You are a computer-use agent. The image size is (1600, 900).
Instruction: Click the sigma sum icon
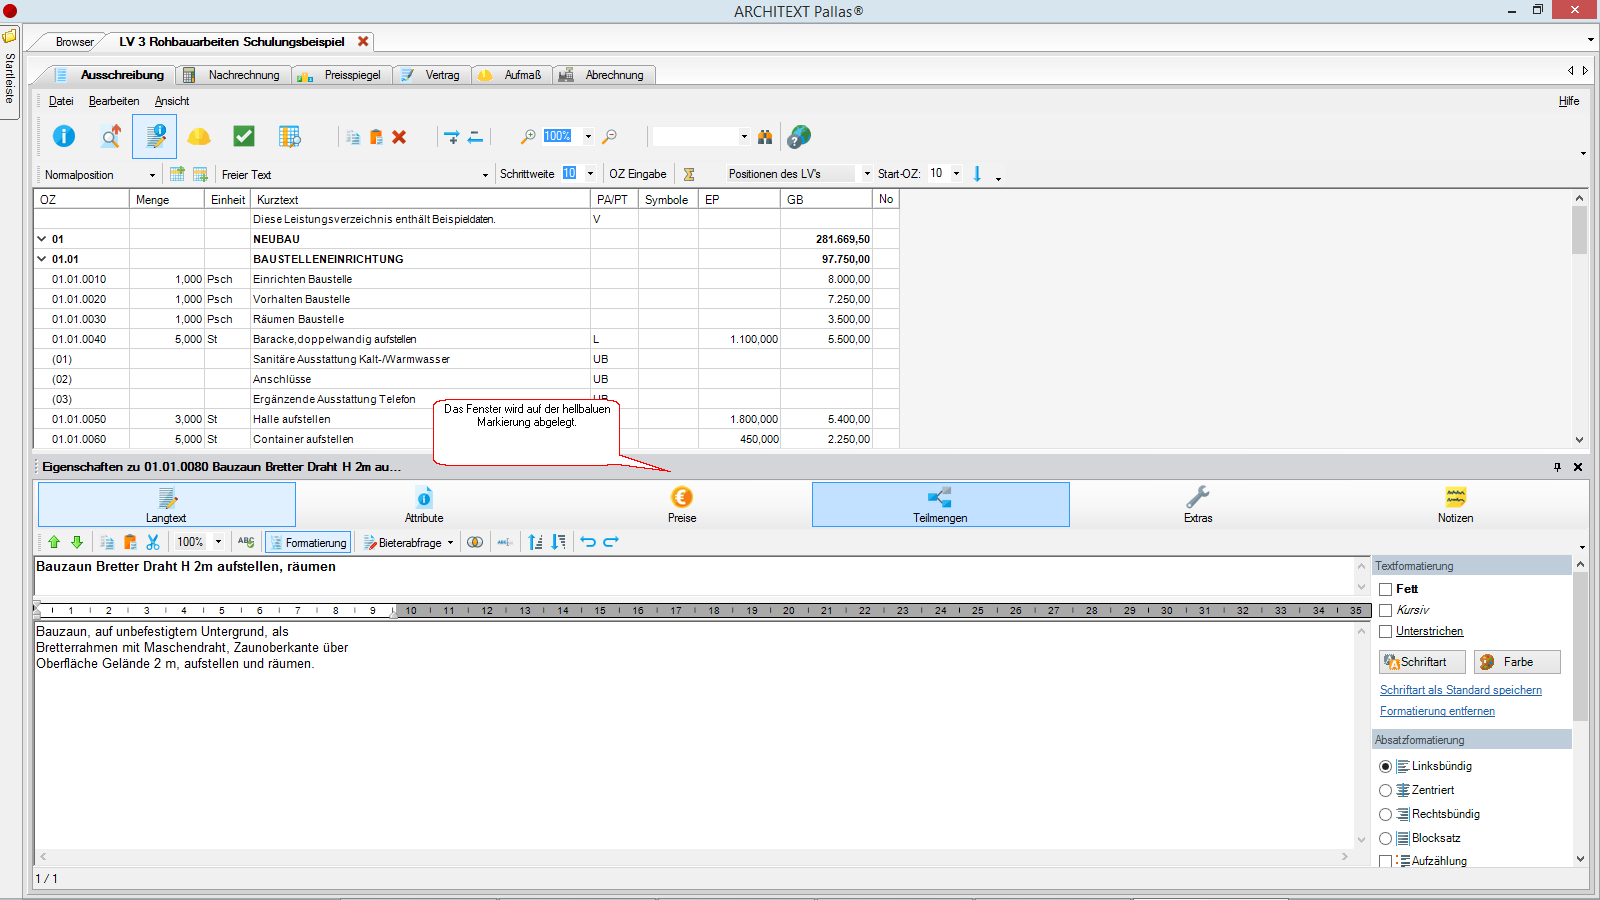tap(689, 174)
